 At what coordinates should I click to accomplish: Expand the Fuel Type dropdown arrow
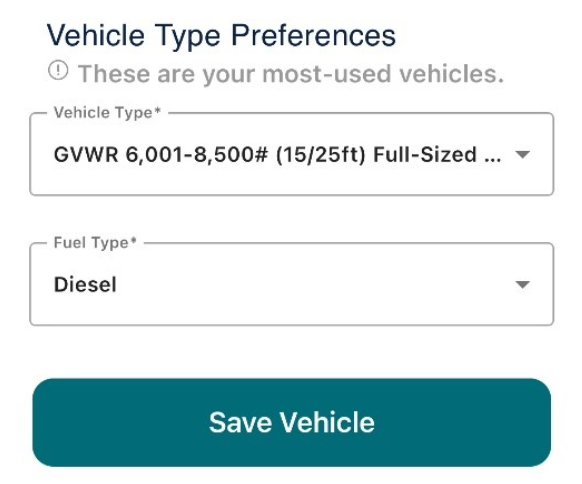click(x=523, y=285)
